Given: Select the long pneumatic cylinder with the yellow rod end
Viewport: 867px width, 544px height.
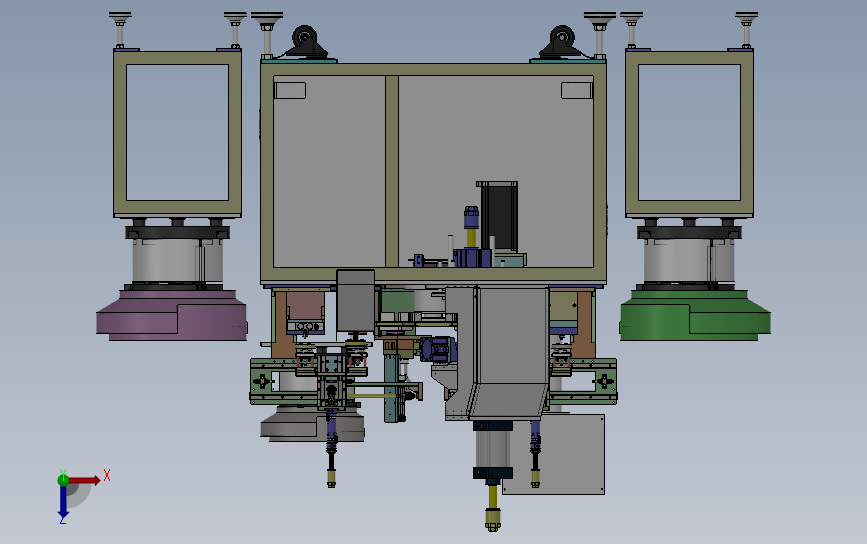Looking at the screenshot, I should click(493, 474).
